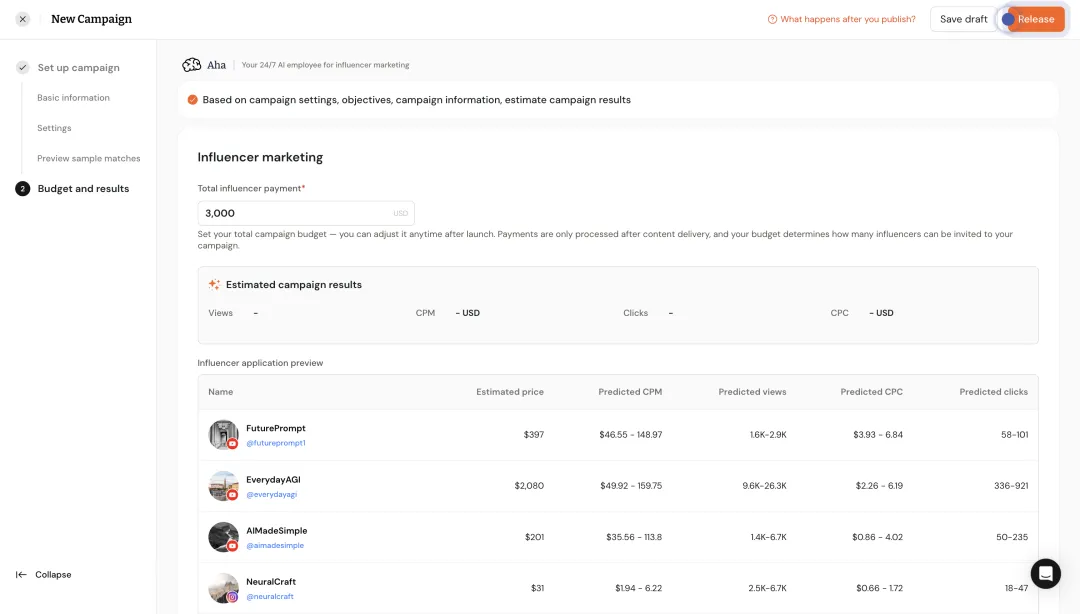This screenshot has height=614, width=1080.
Task: Close the New Campaign dialog with X icon
Action: 23,19
